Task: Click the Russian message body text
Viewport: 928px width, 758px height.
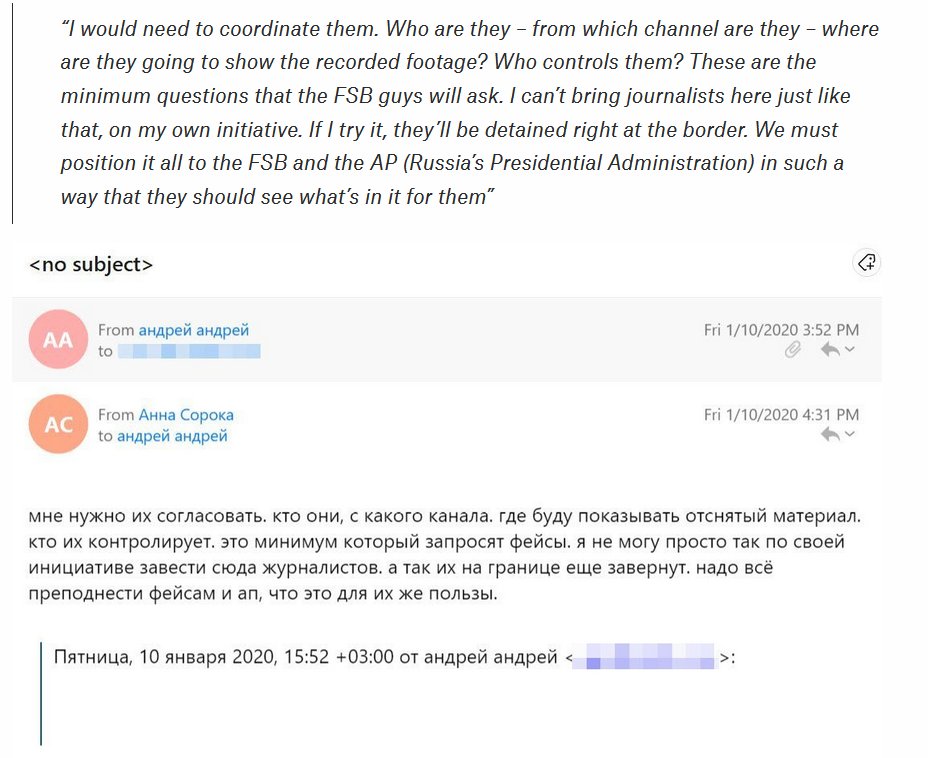Action: point(440,555)
